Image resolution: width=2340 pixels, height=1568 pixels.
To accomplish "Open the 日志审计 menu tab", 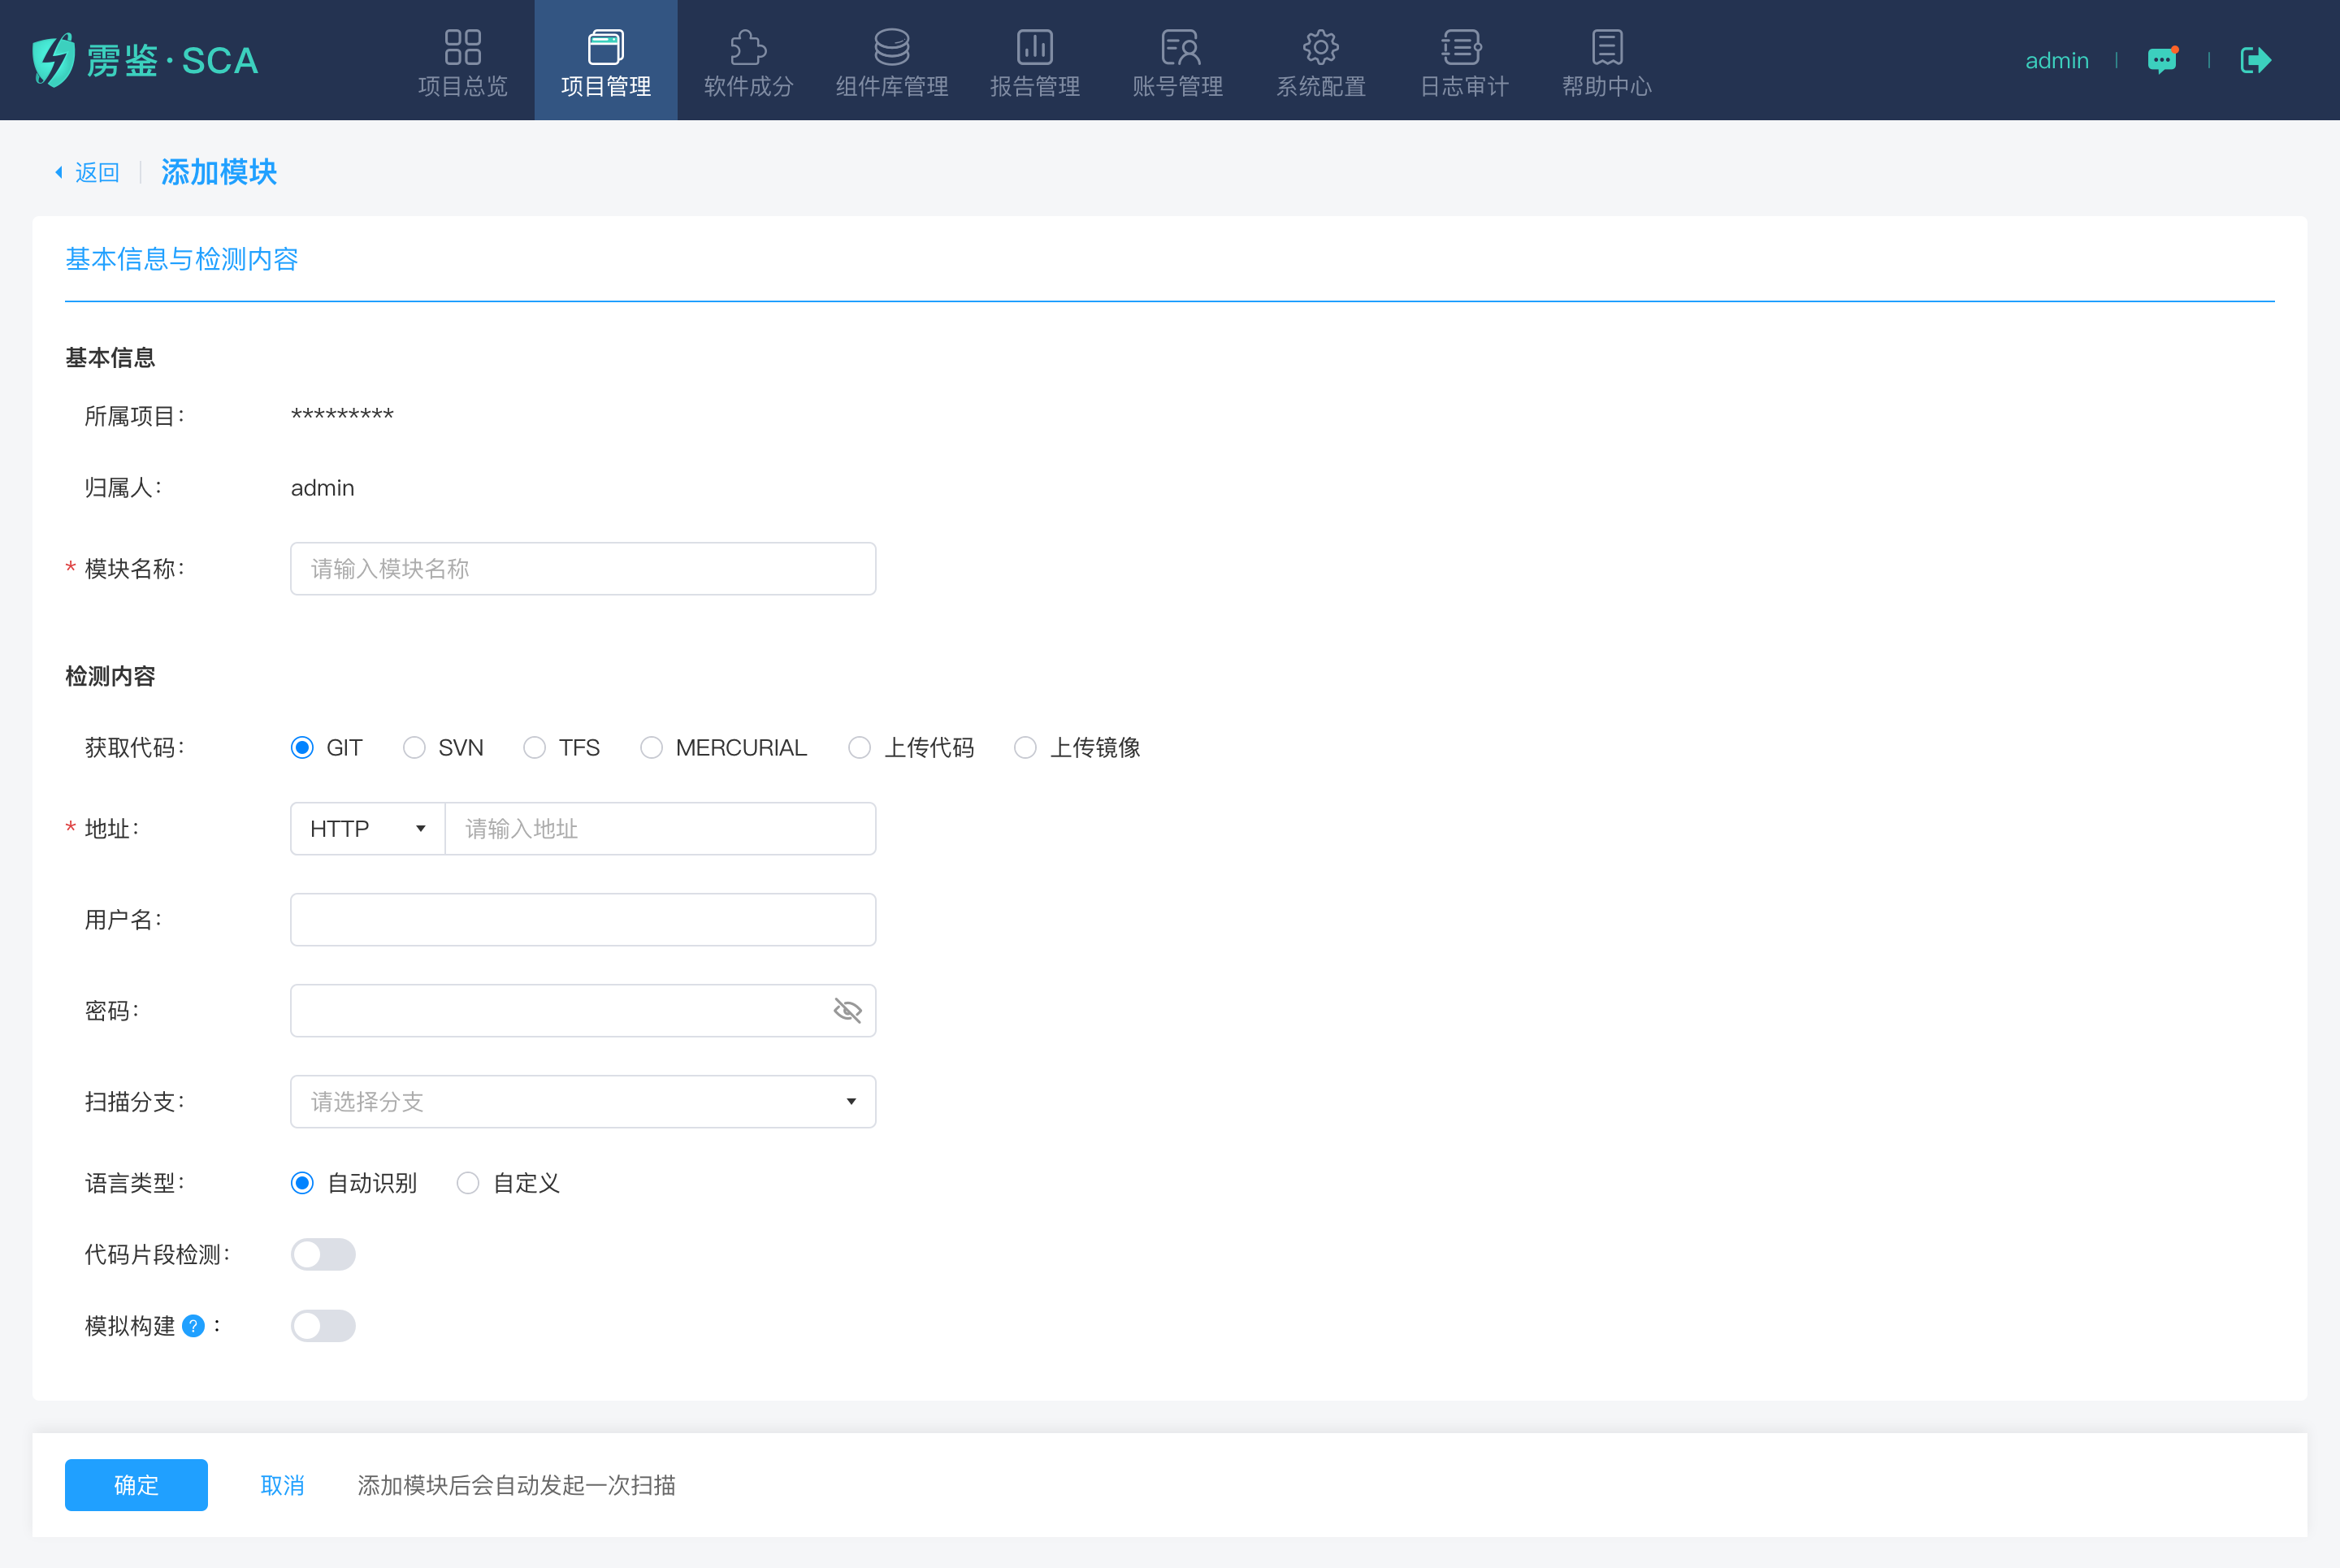I will point(1463,62).
